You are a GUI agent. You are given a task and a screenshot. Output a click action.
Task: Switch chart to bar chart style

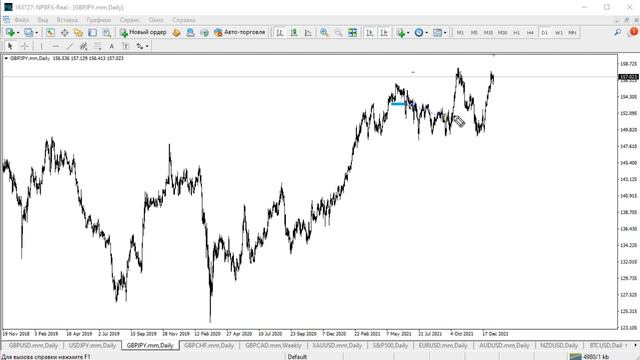pyautogui.click(x=280, y=33)
